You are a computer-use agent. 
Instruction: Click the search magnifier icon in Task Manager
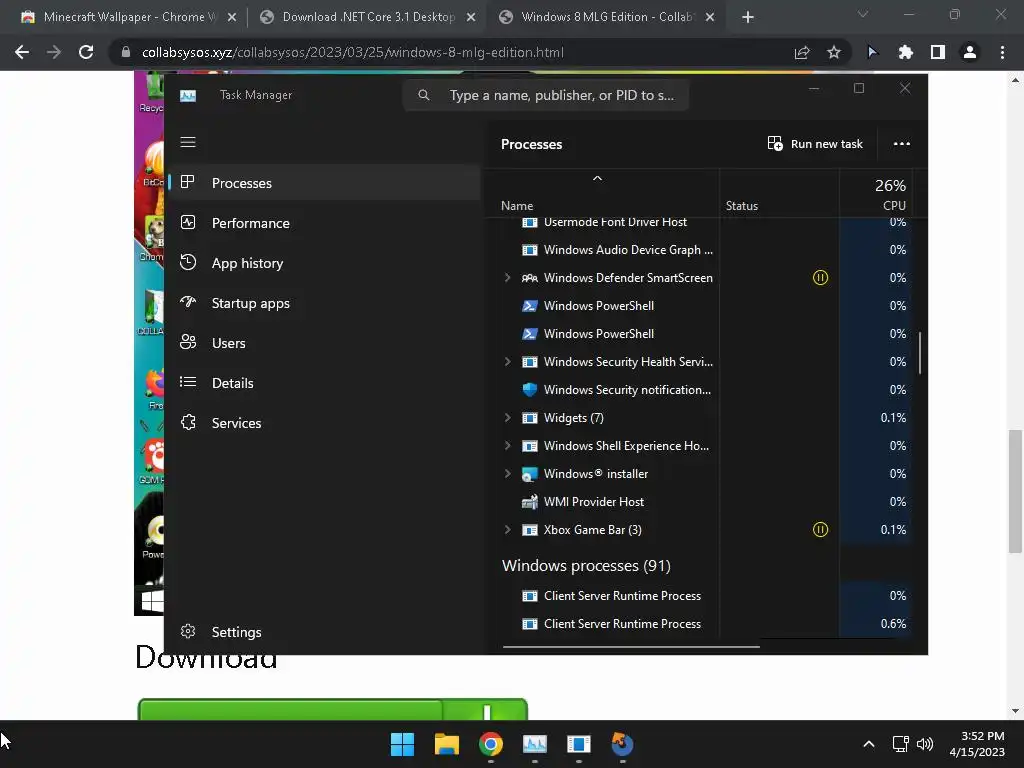424,95
